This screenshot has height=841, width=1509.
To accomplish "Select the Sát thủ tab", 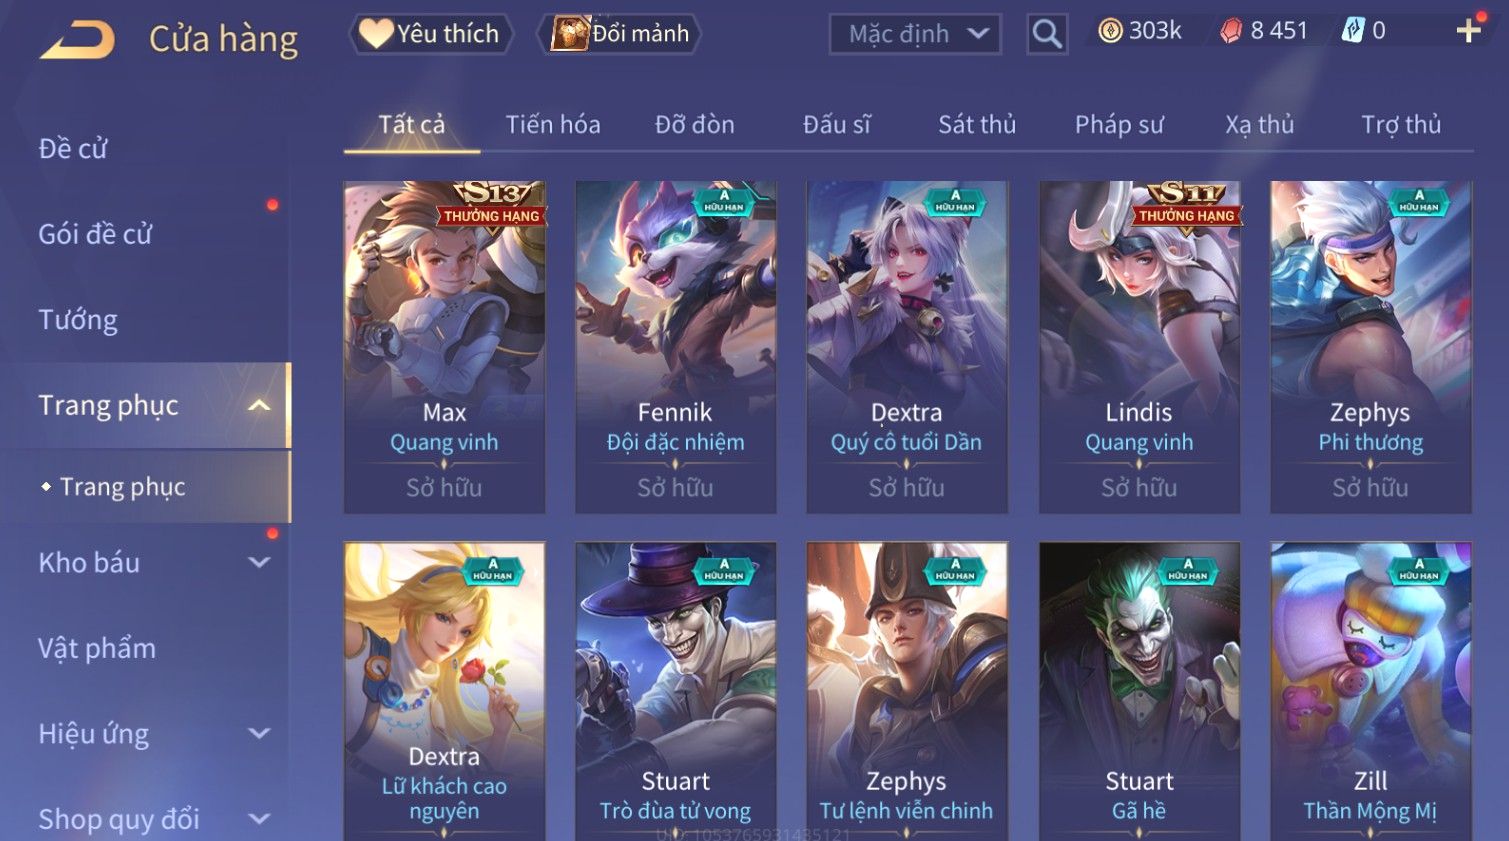I will click(x=977, y=125).
